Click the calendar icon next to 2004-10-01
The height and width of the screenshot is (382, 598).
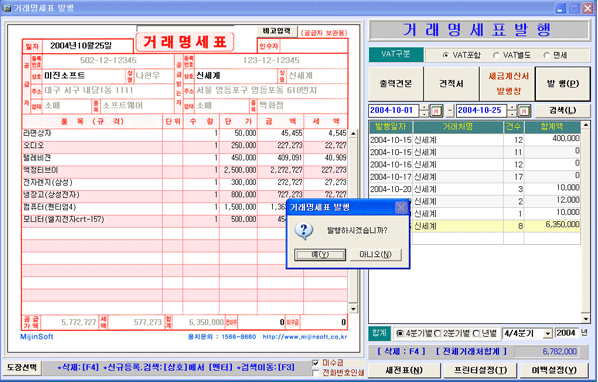click(436, 111)
